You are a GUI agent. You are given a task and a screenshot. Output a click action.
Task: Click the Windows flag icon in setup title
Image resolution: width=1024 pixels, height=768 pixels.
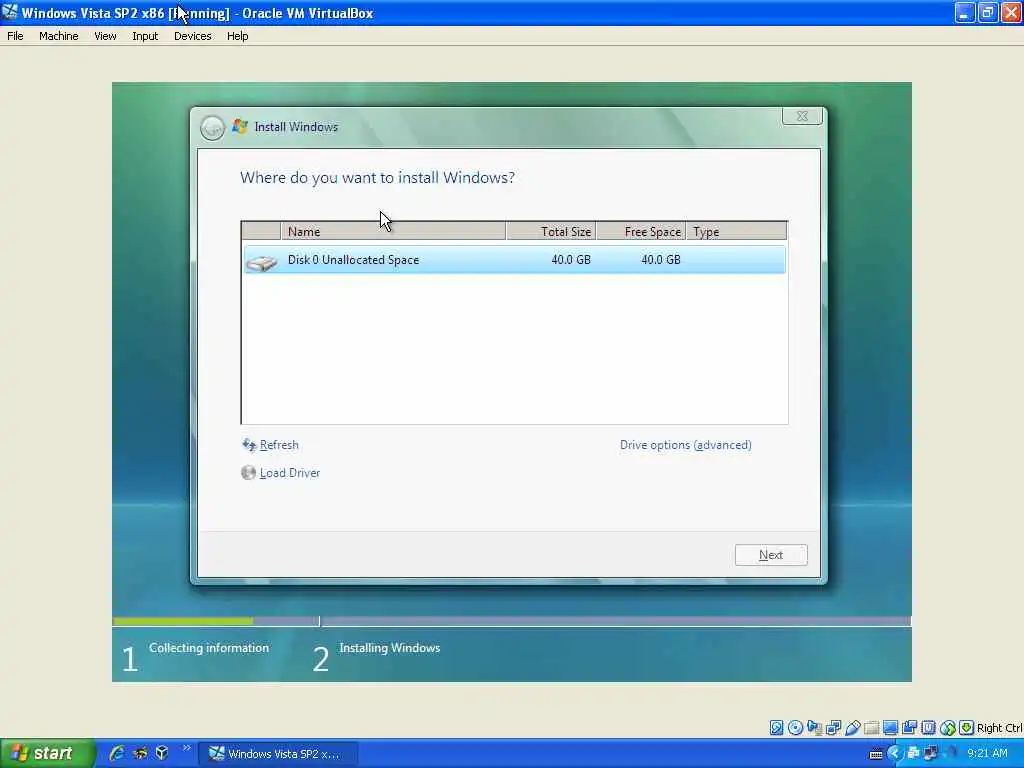240,126
